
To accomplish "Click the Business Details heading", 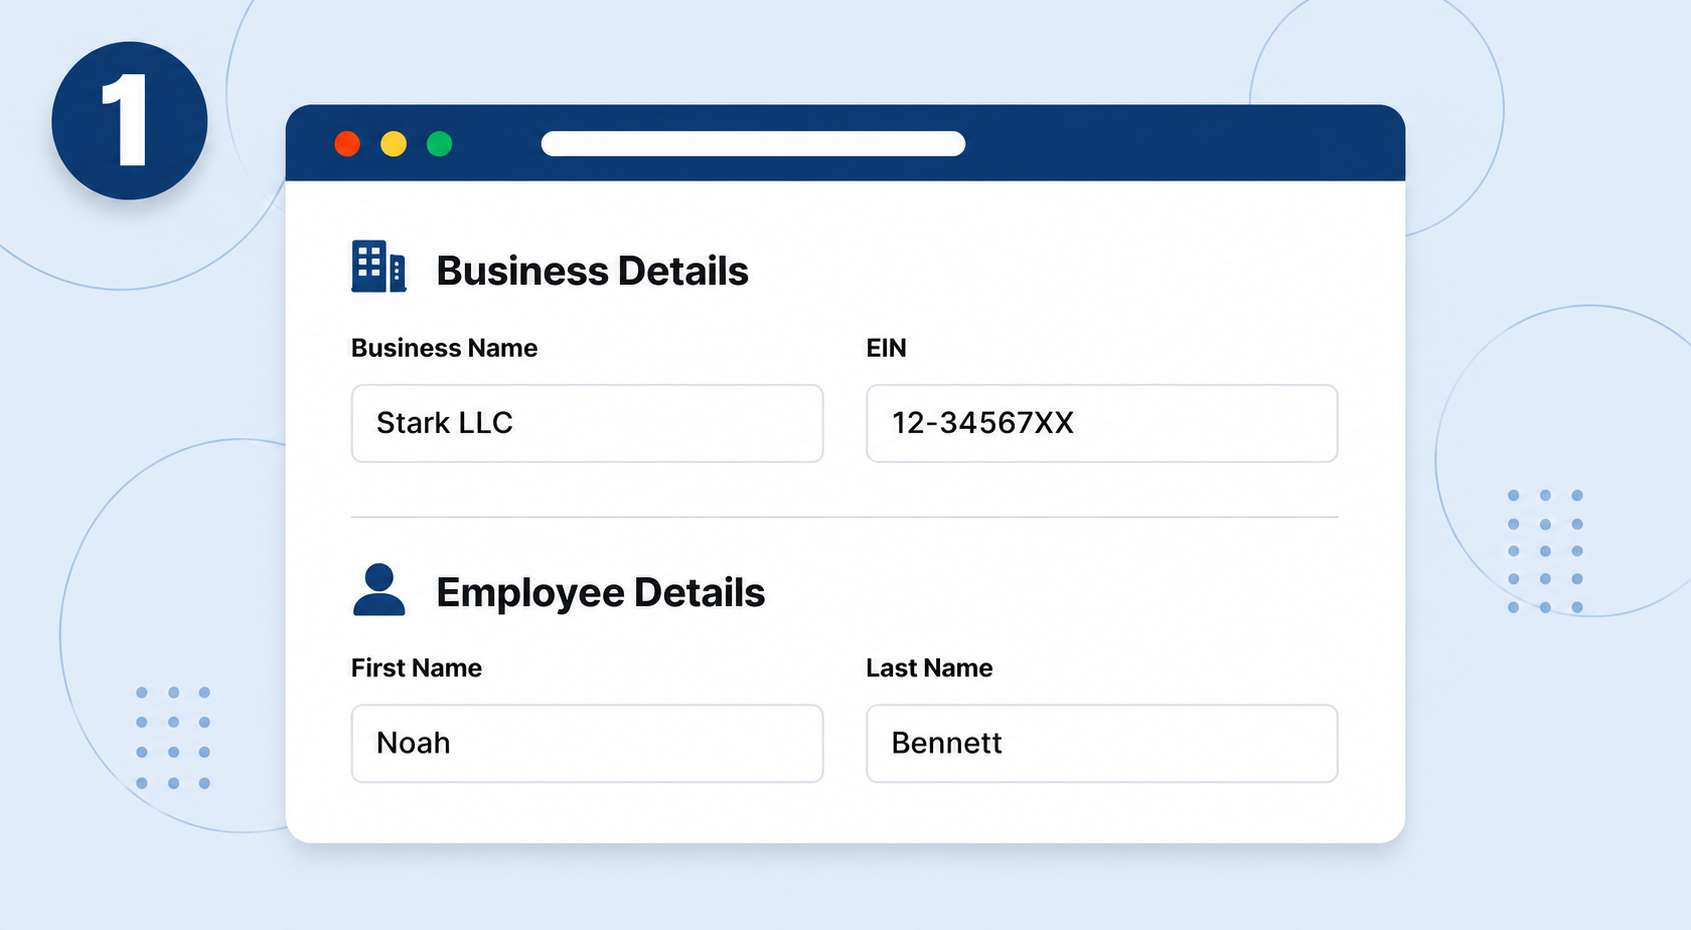I will coord(592,271).
